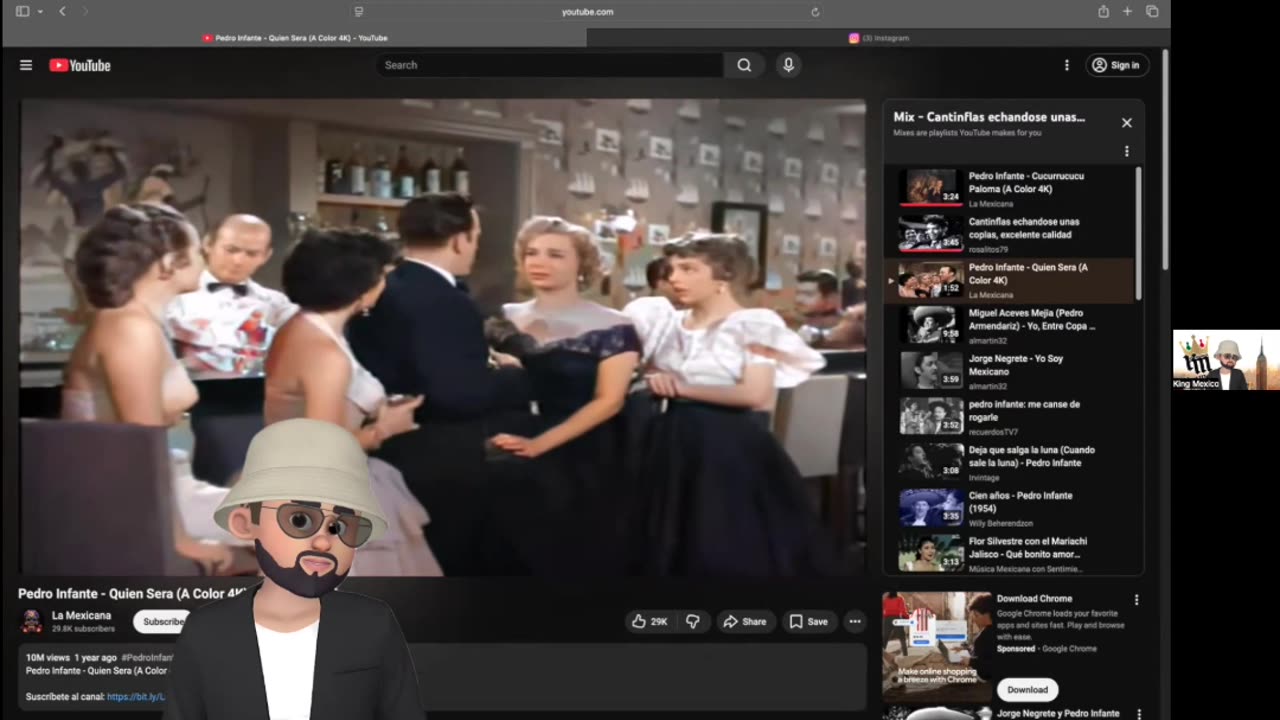Switch to the Instagram tab
Viewport: 1280px width, 720px height.
pyautogui.click(x=878, y=38)
